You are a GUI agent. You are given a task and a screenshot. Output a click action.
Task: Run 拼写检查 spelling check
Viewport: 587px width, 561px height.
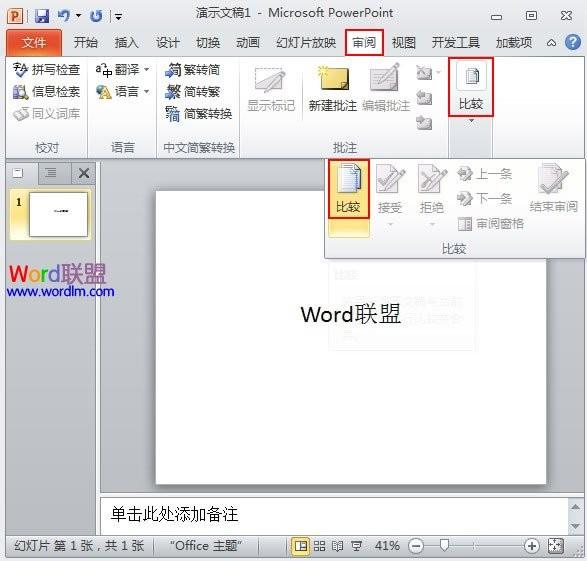(46, 70)
